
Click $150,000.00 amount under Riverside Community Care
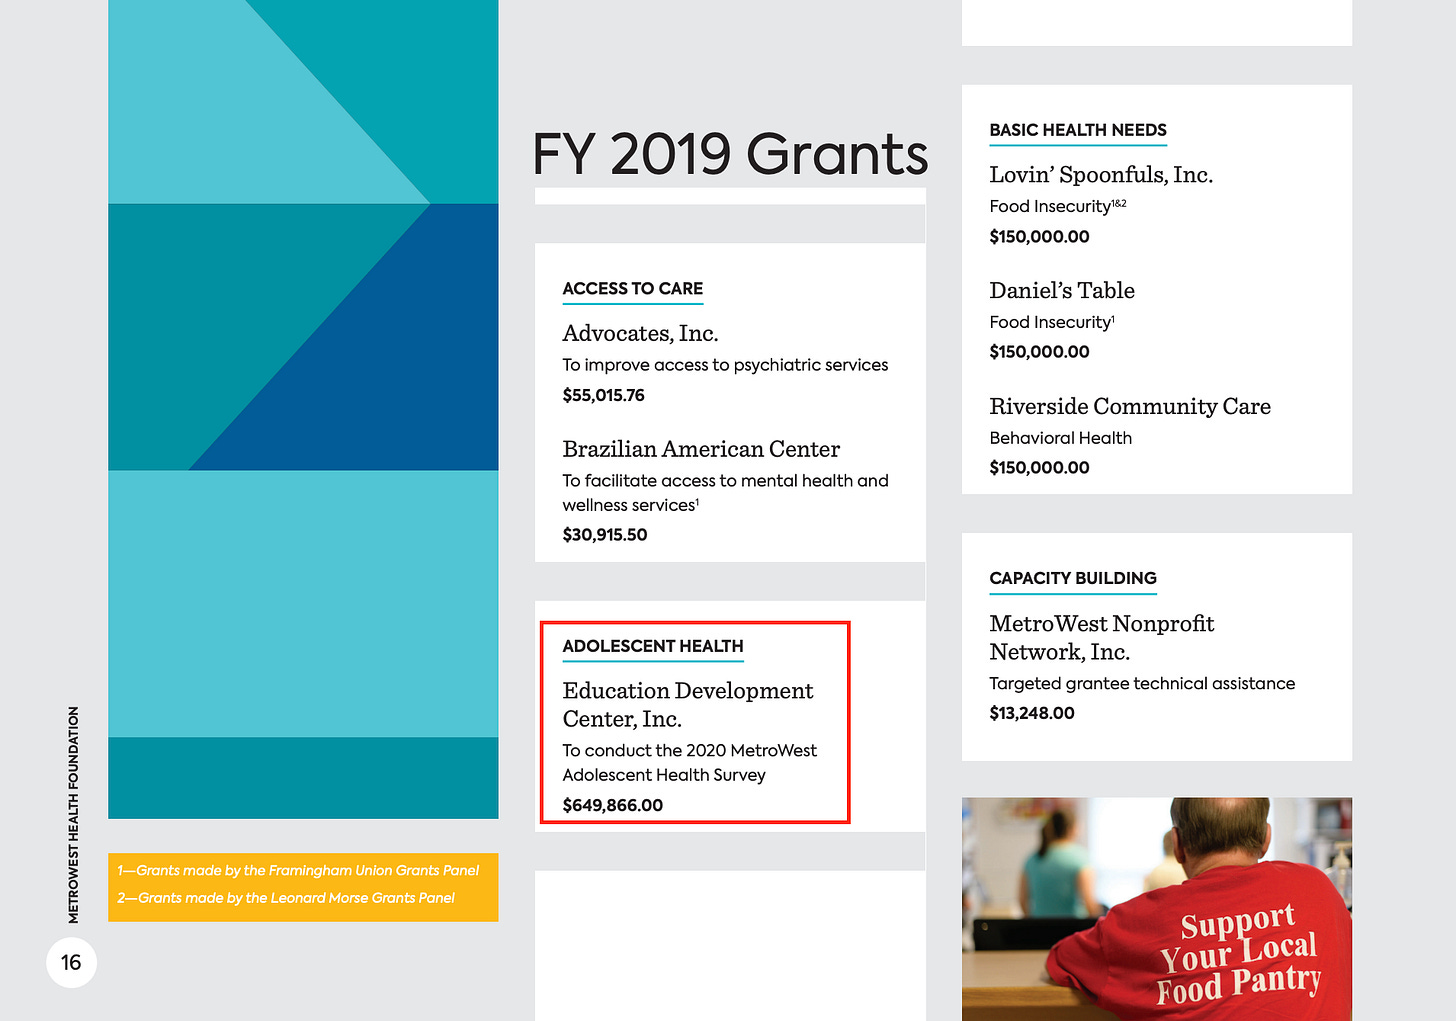(1039, 468)
